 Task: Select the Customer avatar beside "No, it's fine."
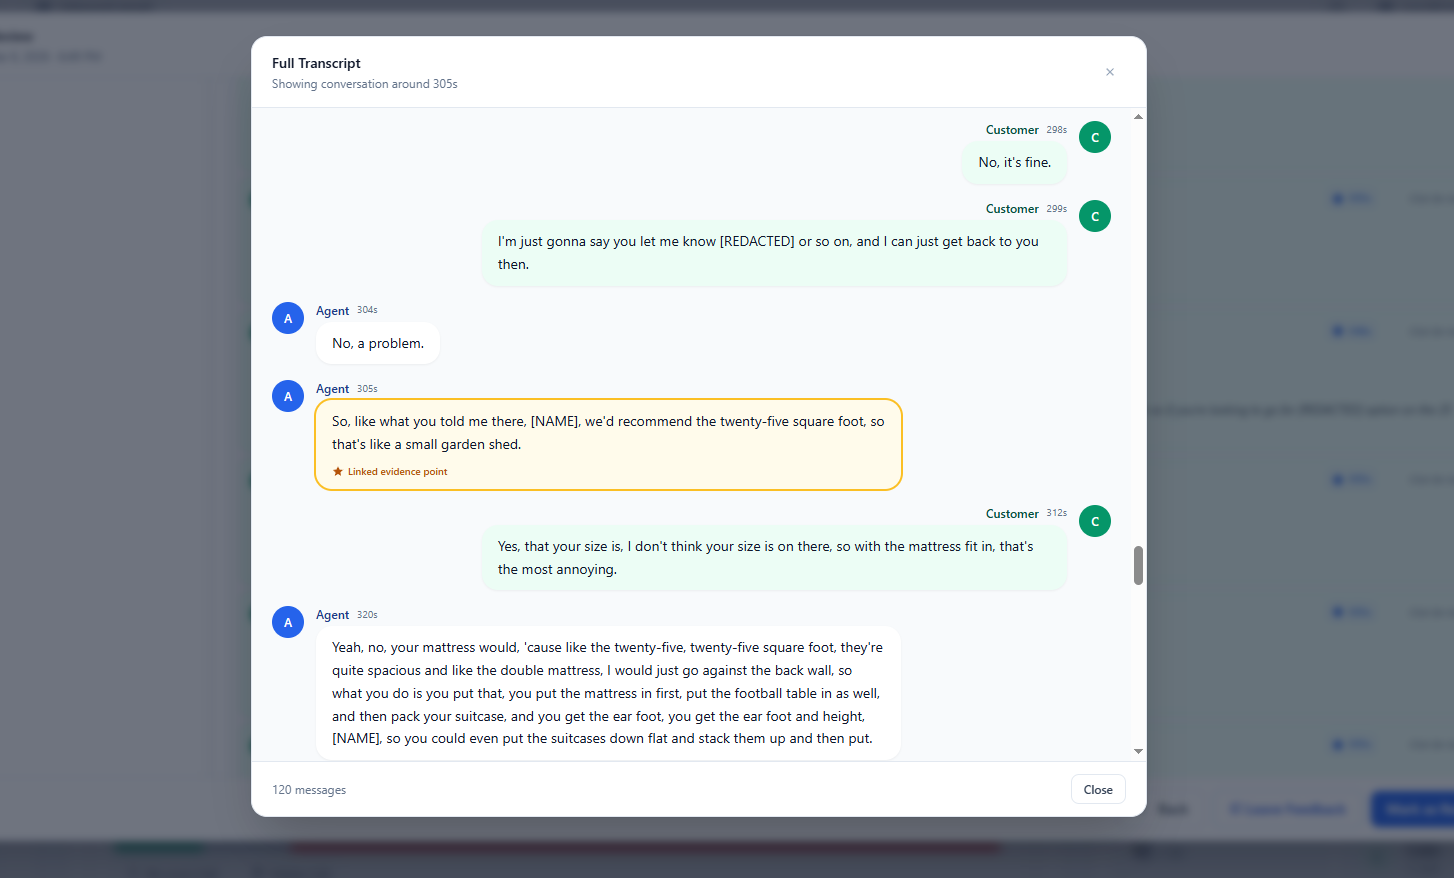1094,137
